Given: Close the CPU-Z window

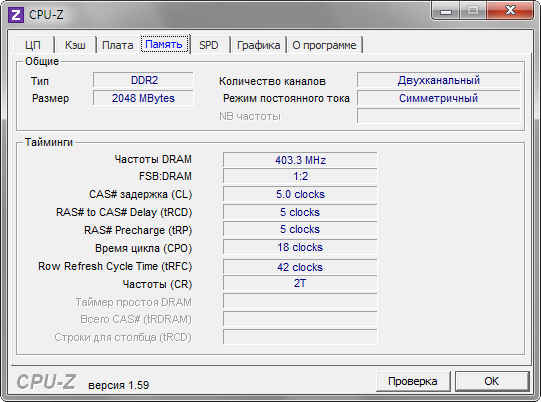Looking at the screenshot, I should [510, 11].
